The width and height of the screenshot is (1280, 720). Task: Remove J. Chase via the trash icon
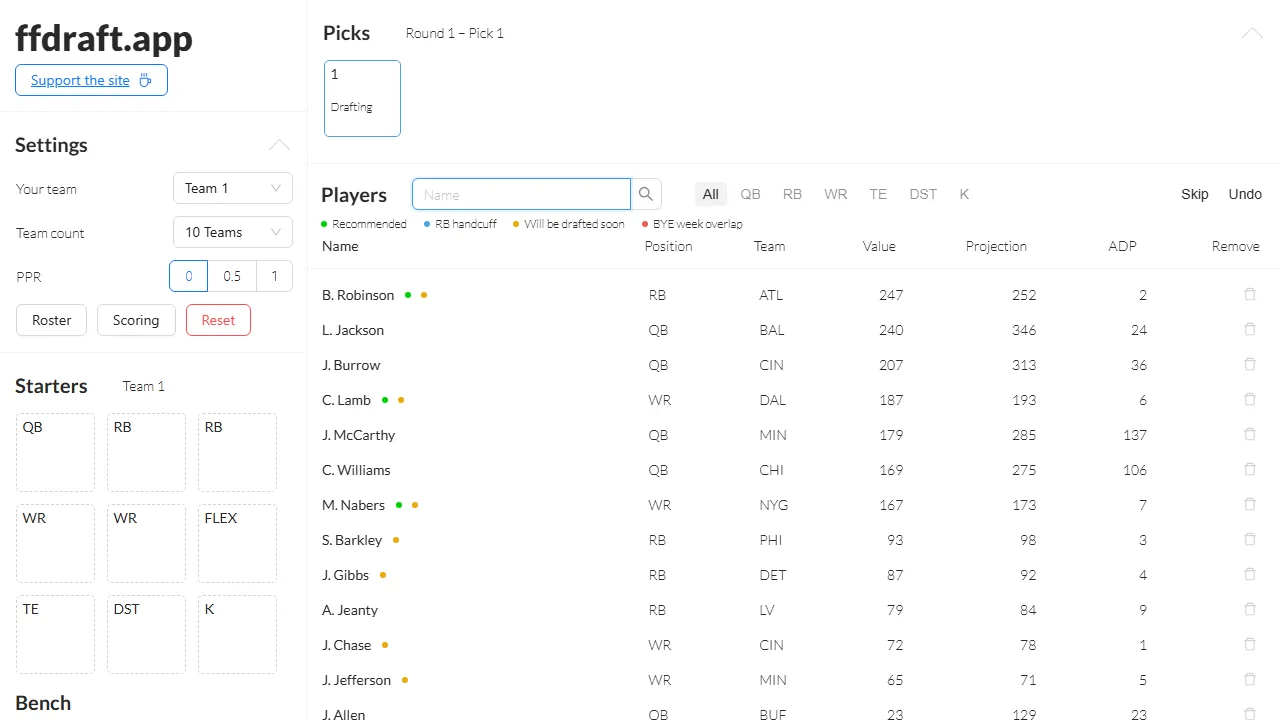(x=1249, y=644)
